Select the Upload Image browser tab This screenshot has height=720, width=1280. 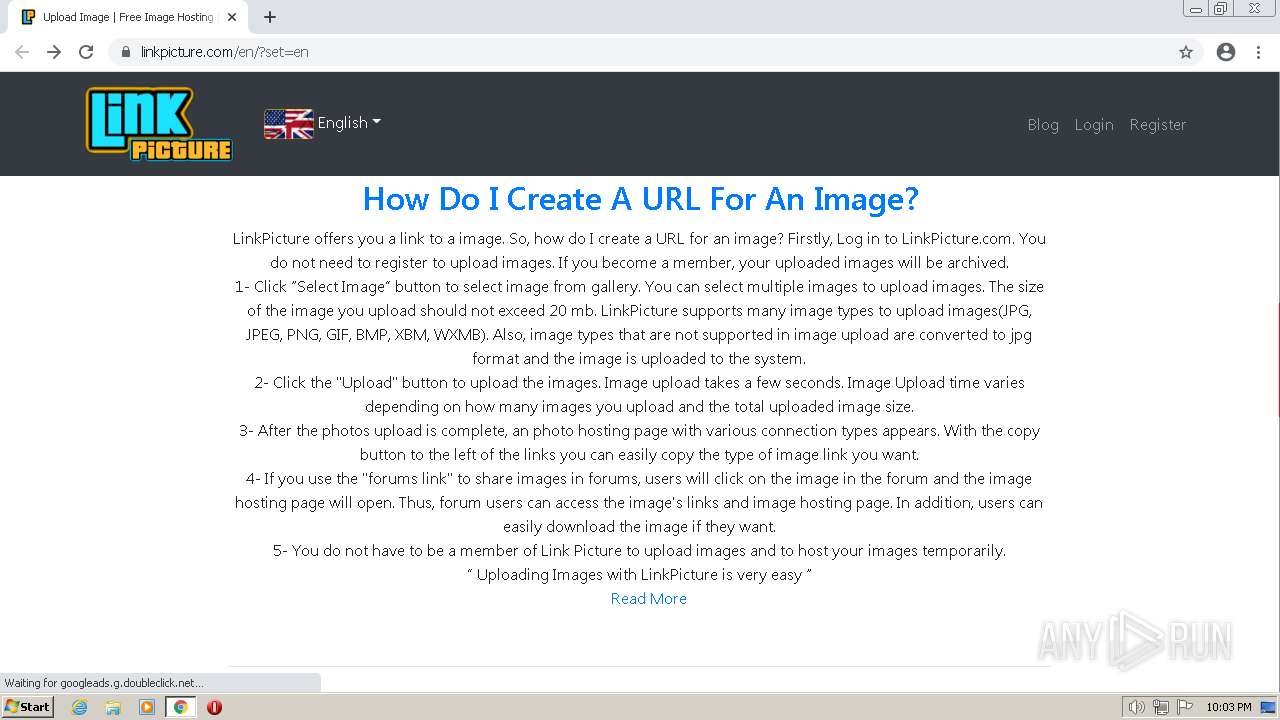tap(128, 17)
